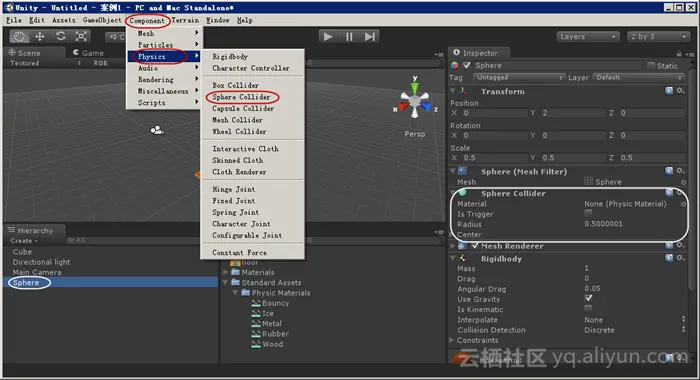Viewport: 700px width, 380px height.
Task: Toggle the Sphere object active checkbox
Action: pyautogui.click(x=467, y=66)
